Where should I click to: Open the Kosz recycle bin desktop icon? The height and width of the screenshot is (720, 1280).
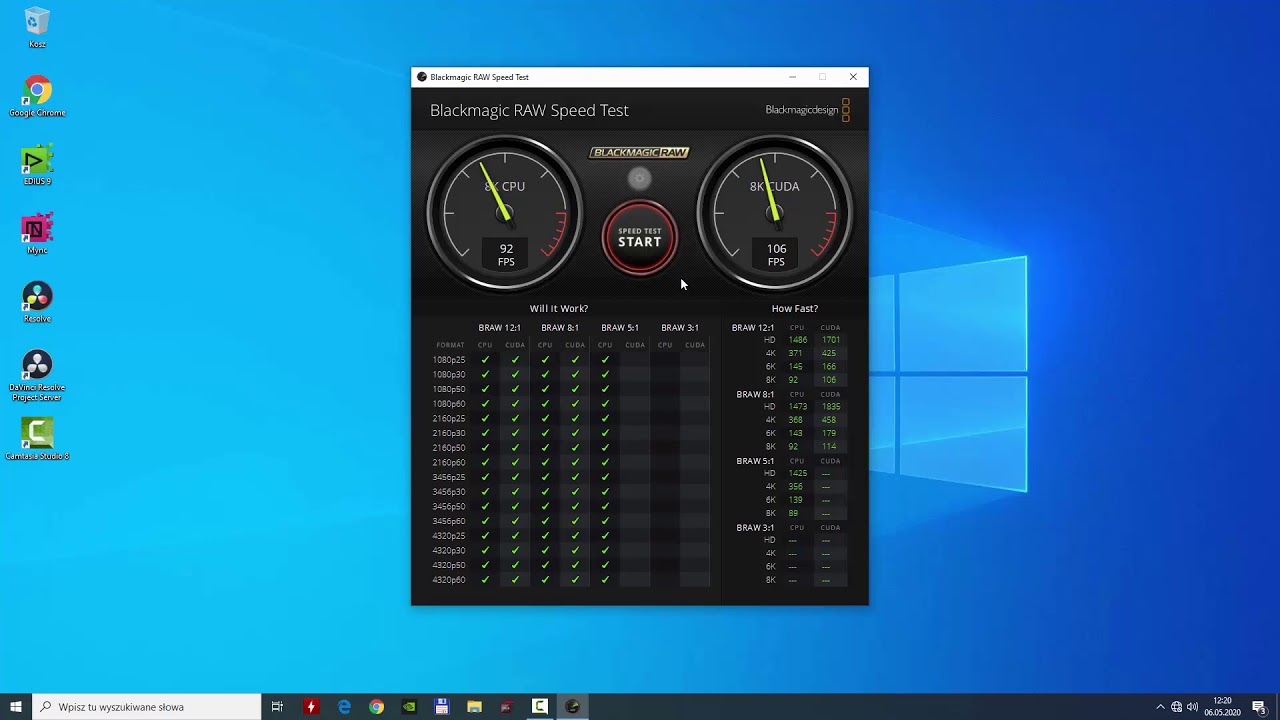coord(37,27)
